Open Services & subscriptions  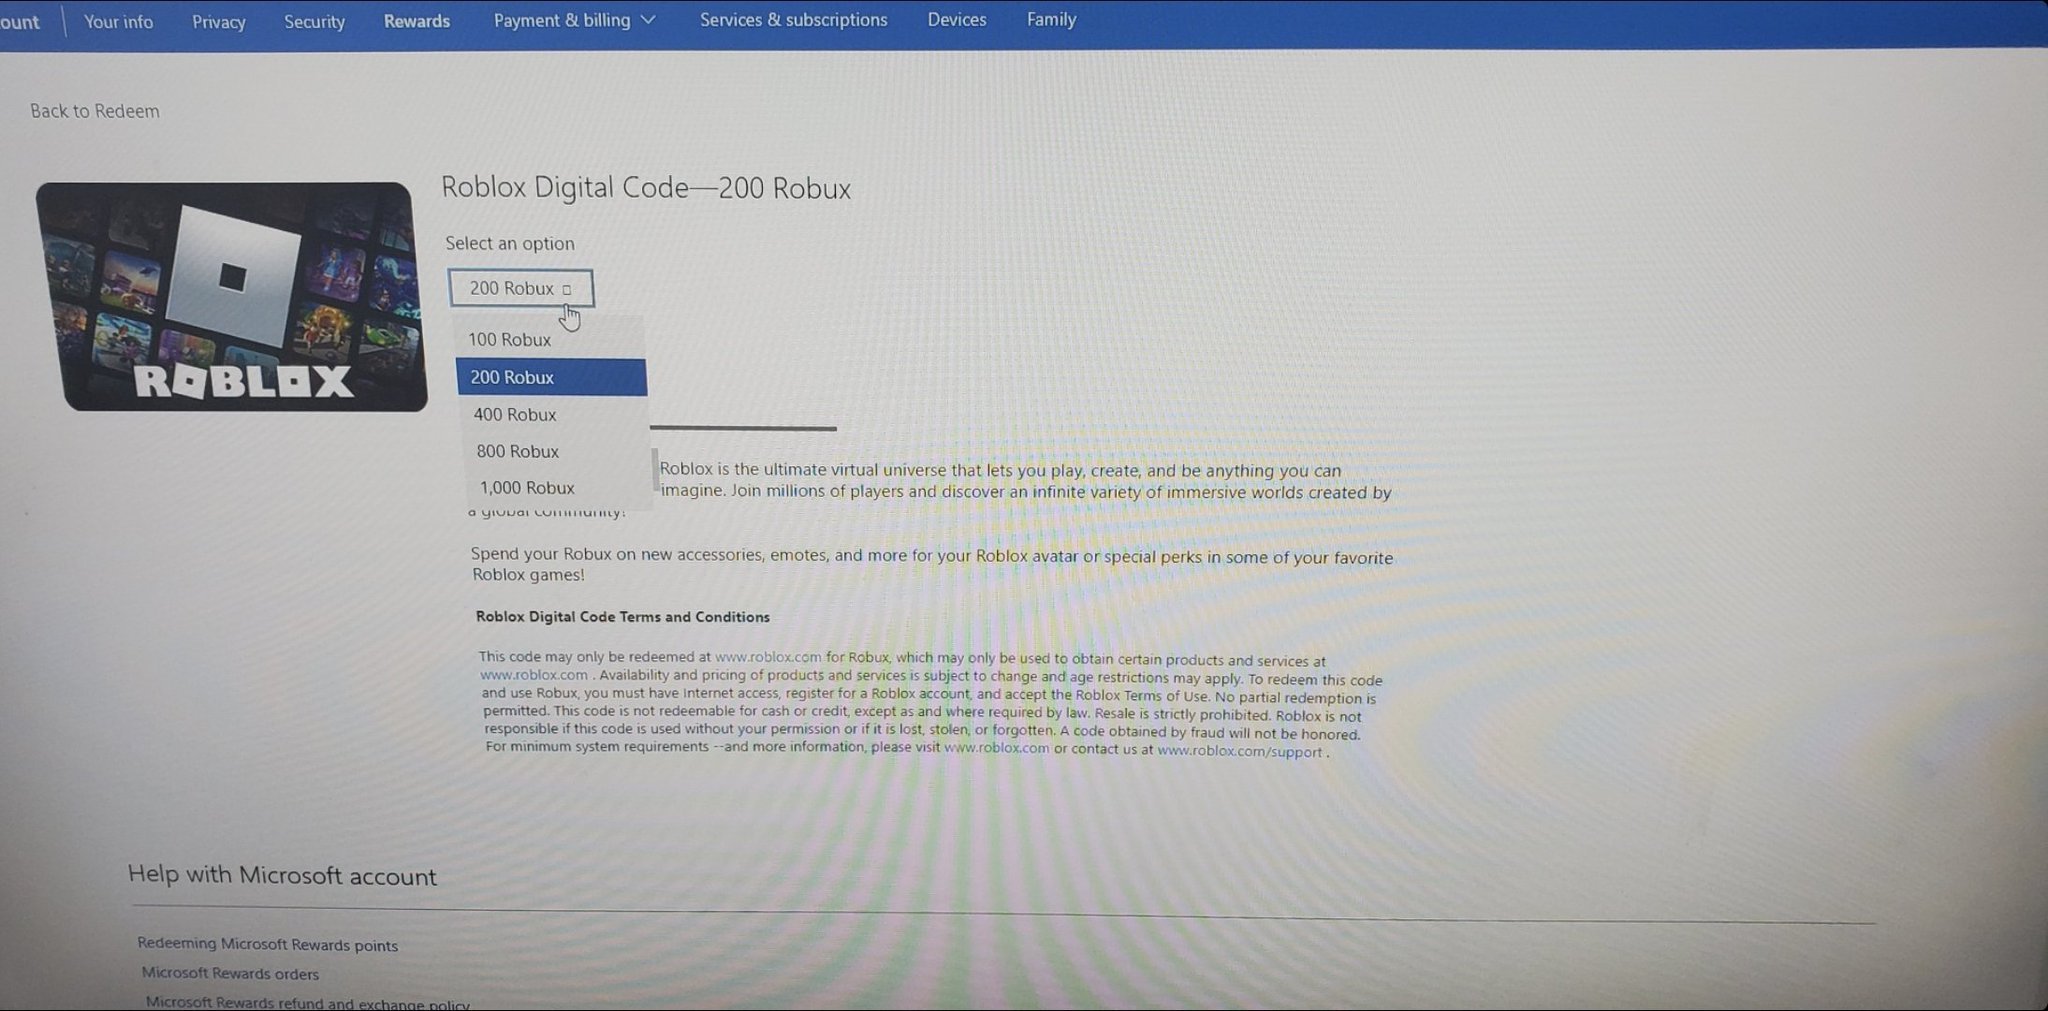(793, 20)
